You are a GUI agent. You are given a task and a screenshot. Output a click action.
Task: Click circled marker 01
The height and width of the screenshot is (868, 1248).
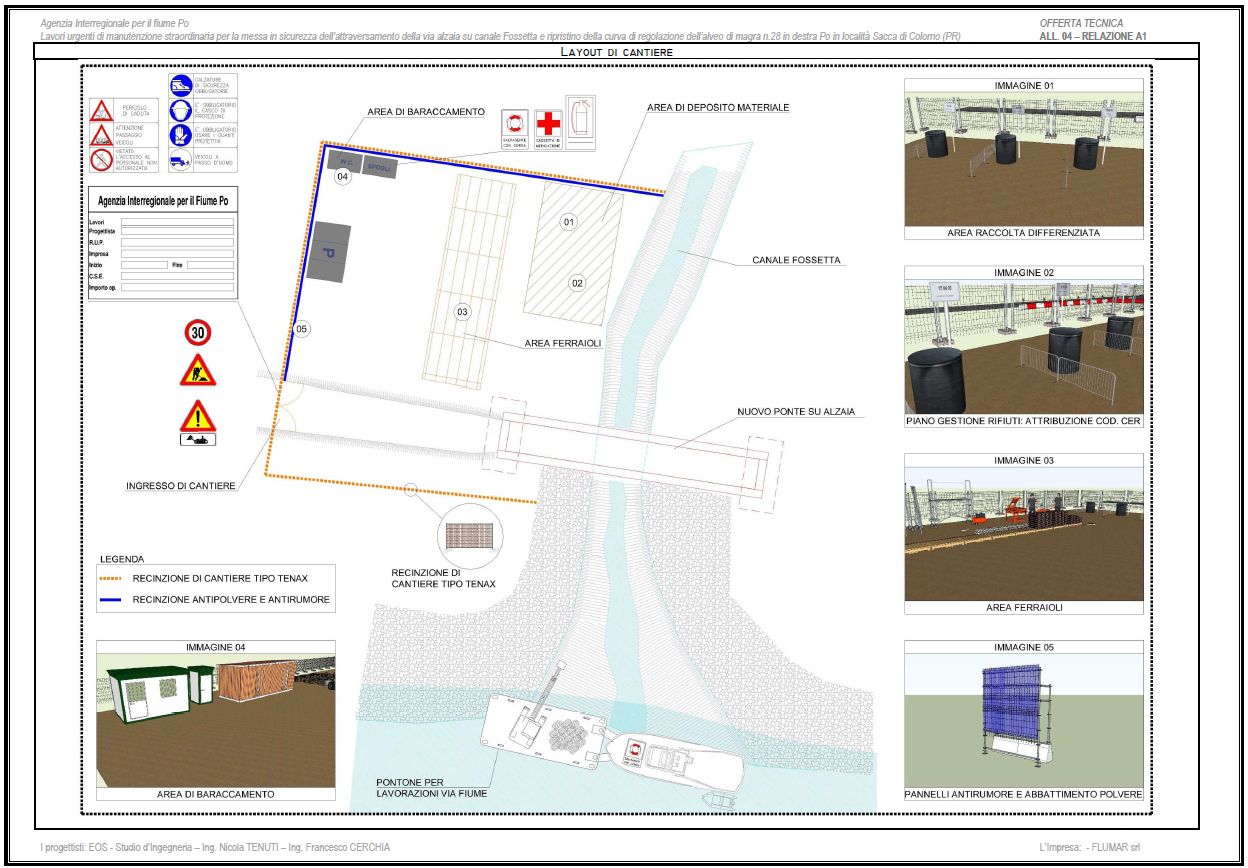point(569,221)
